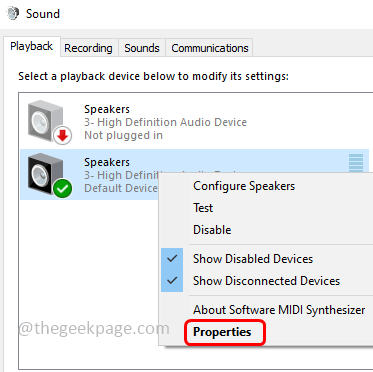373x372 pixels.
Task: Open the Communications tab
Action: pos(210,48)
